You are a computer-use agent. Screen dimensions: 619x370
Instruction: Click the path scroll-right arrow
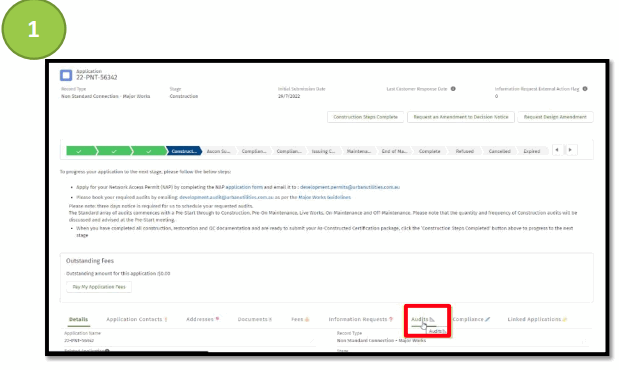[570, 150]
